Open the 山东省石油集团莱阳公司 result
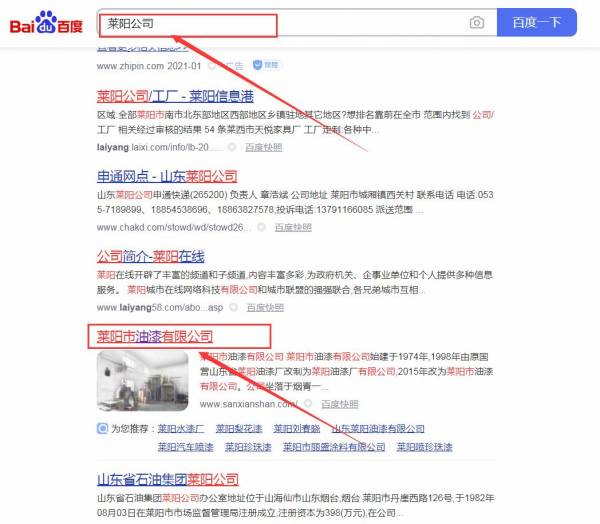The image size is (600, 524). [x=167, y=479]
